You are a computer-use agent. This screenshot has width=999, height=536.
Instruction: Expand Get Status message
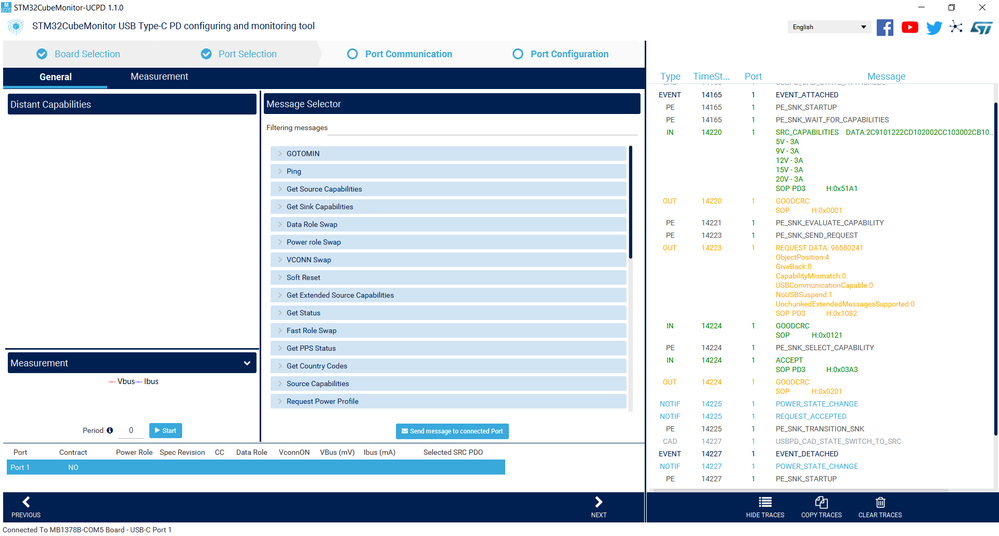(x=448, y=313)
